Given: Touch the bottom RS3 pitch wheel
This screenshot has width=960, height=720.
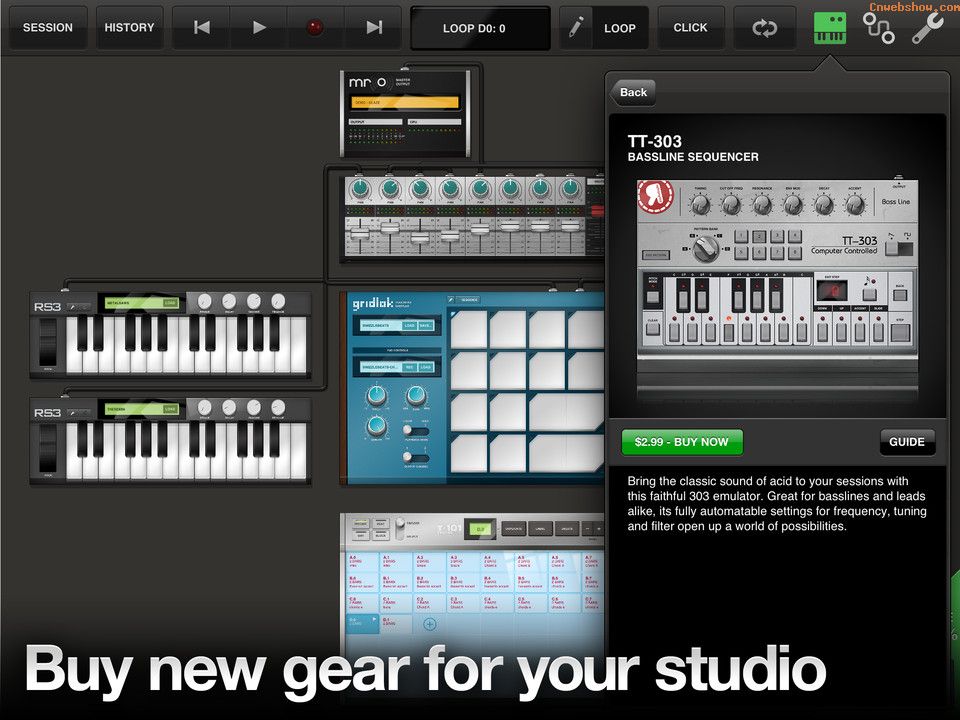Looking at the screenshot, I should [x=48, y=448].
